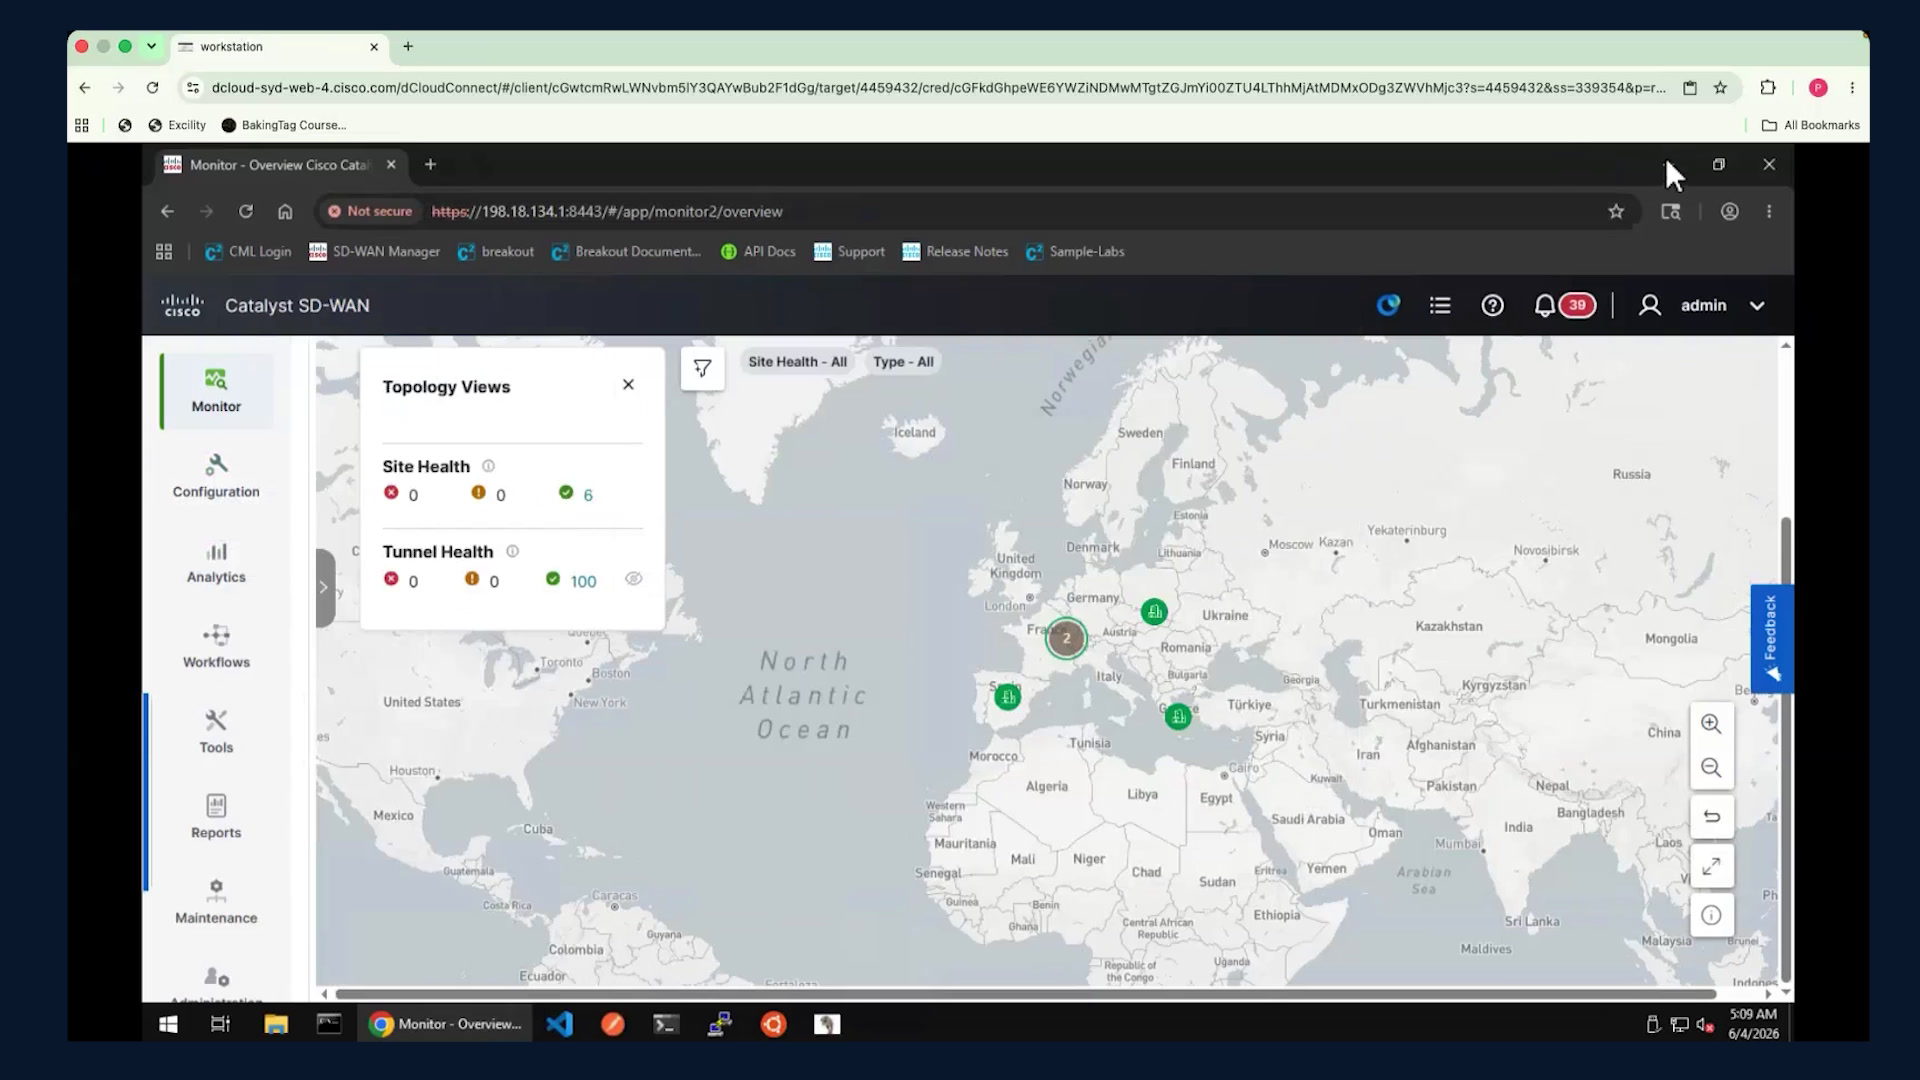Select the Monitor - Overview browser tab
1920x1080 pixels.
(x=280, y=165)
